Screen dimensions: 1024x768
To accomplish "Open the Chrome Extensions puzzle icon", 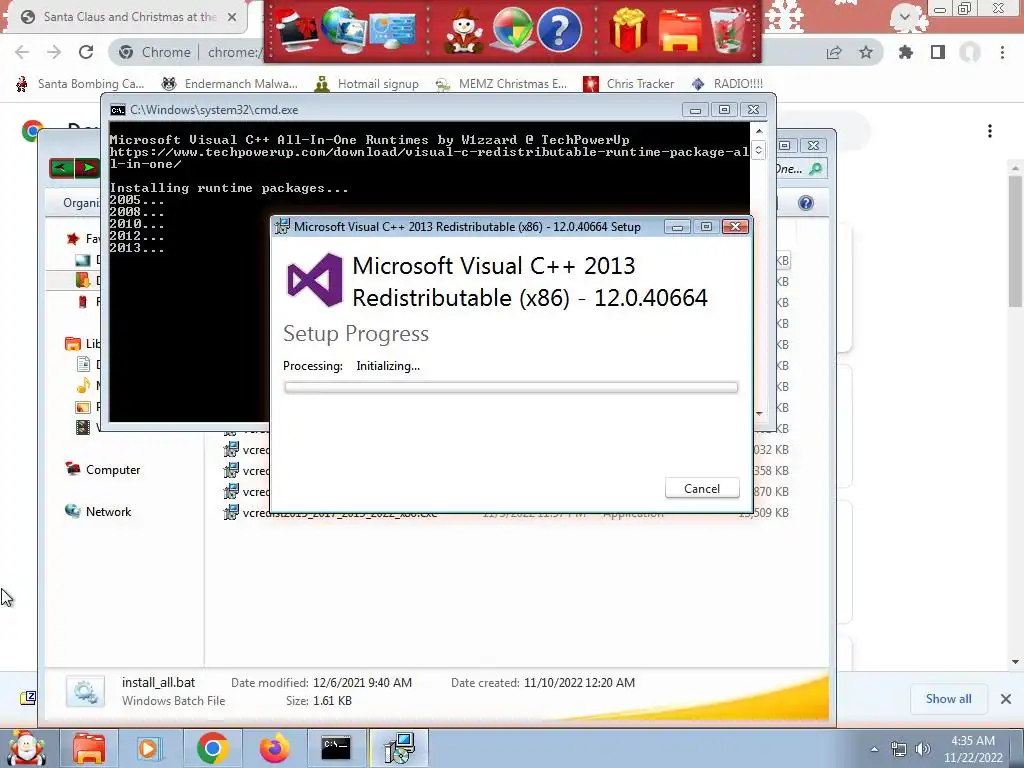I will click(x=906, y=52).
